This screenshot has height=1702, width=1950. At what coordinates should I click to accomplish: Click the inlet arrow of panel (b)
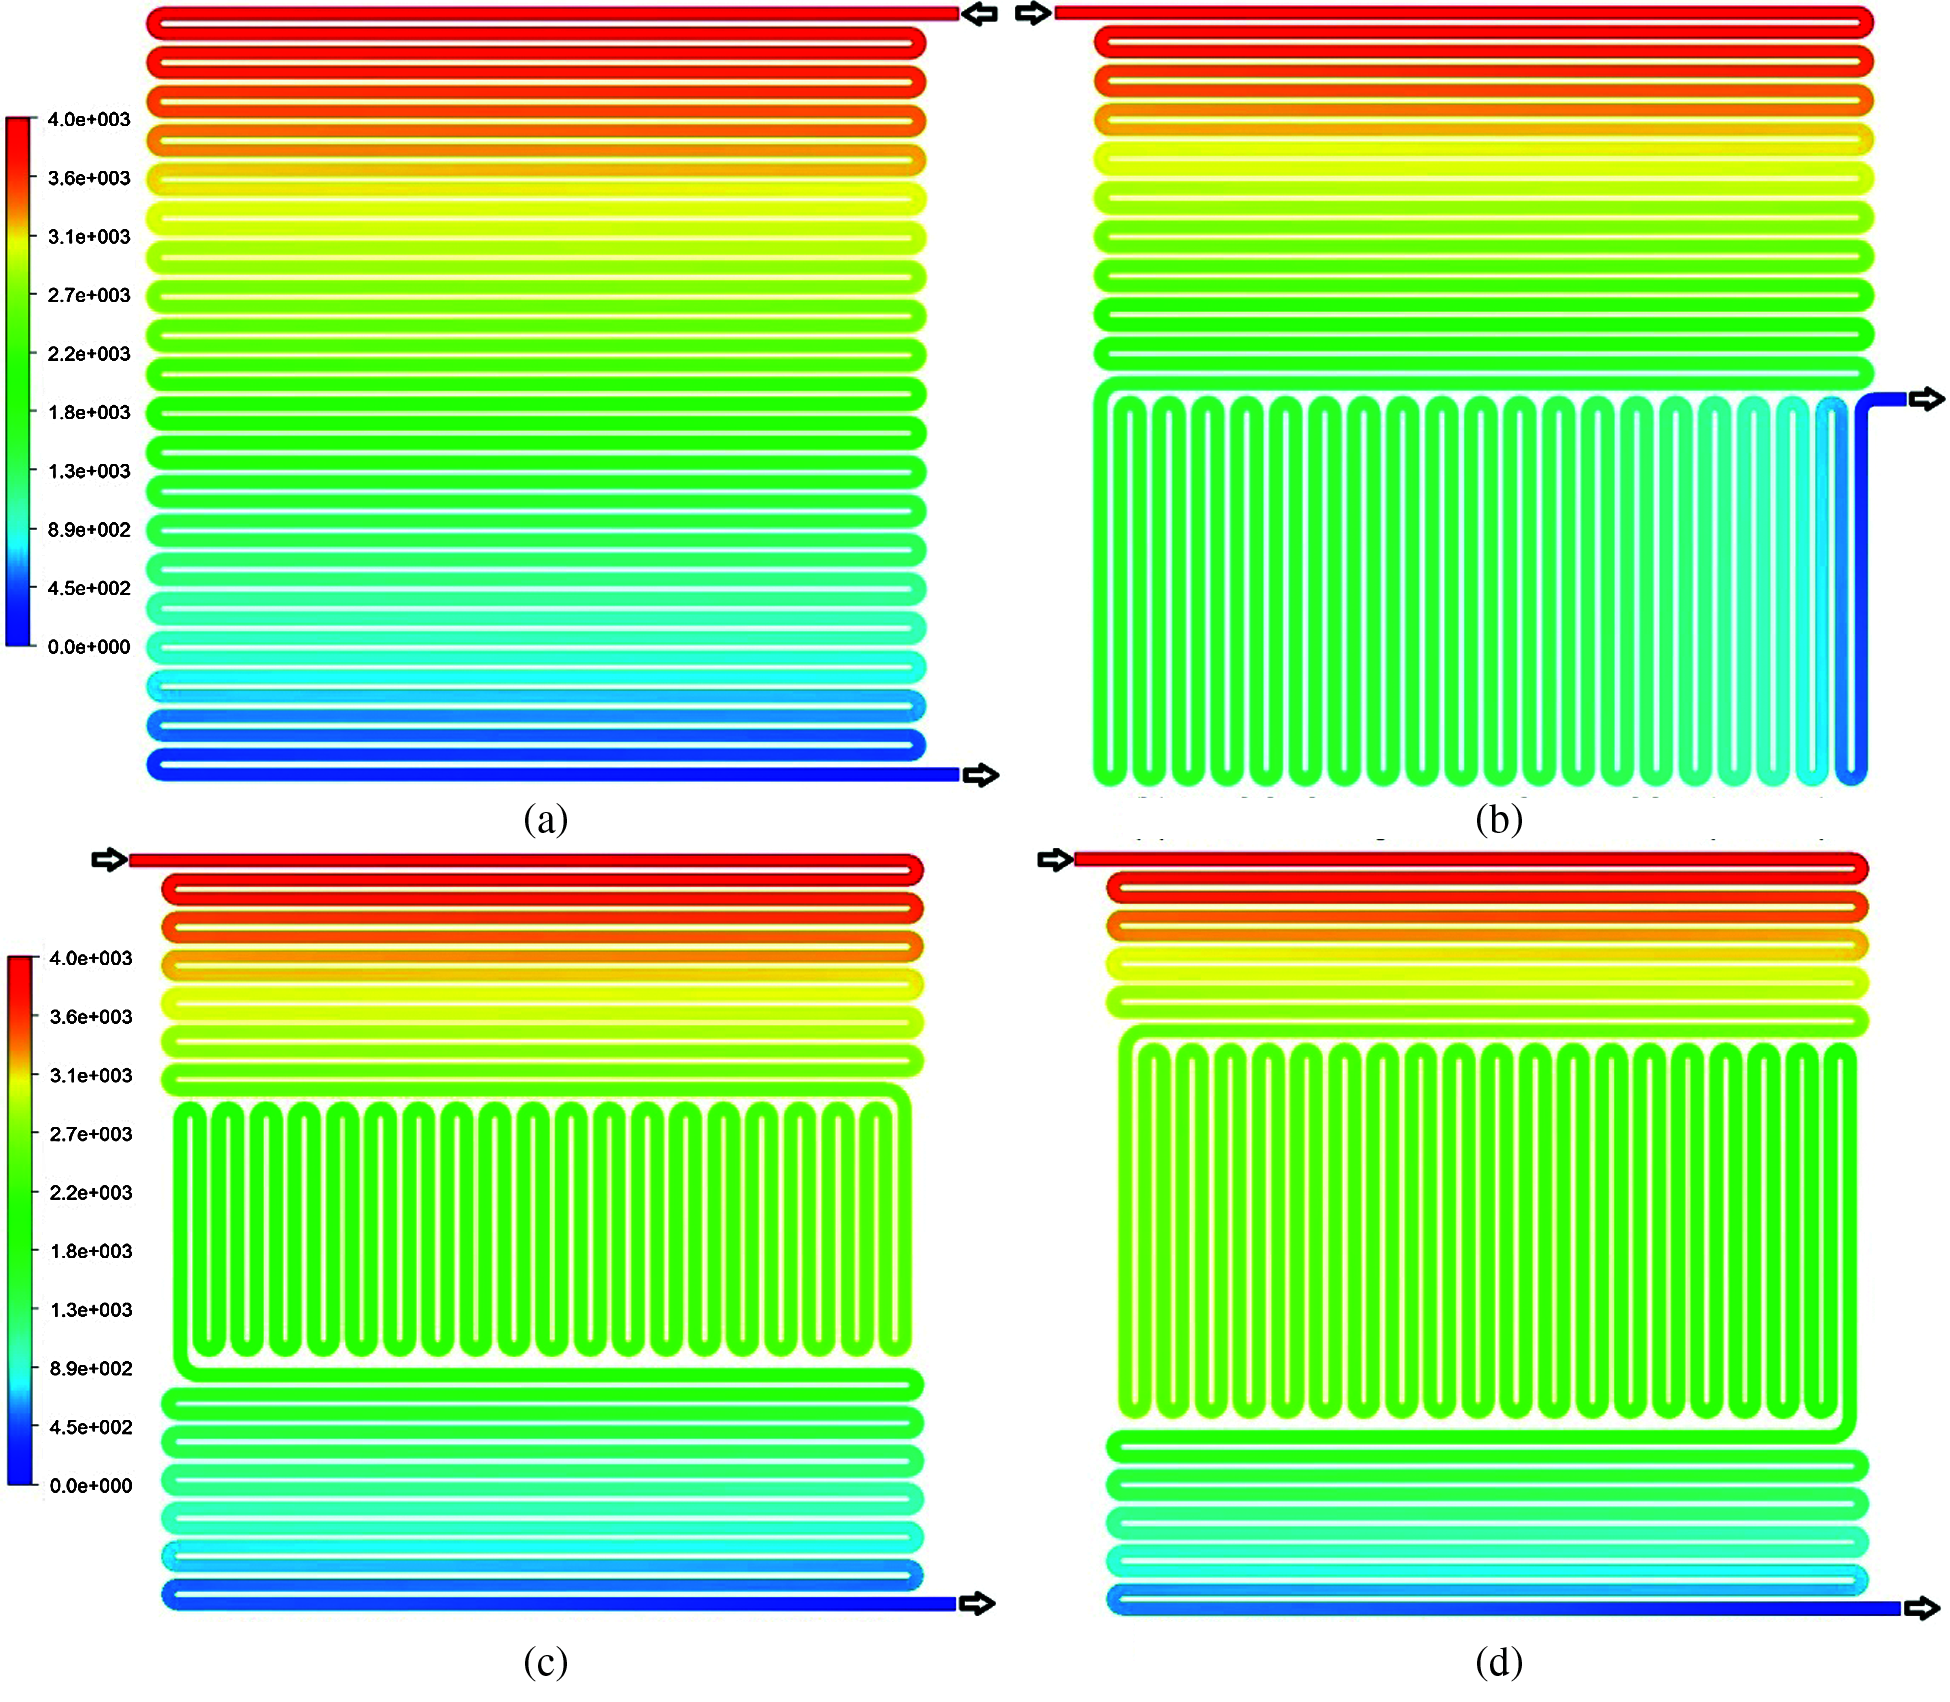(x=1034, y=13)
